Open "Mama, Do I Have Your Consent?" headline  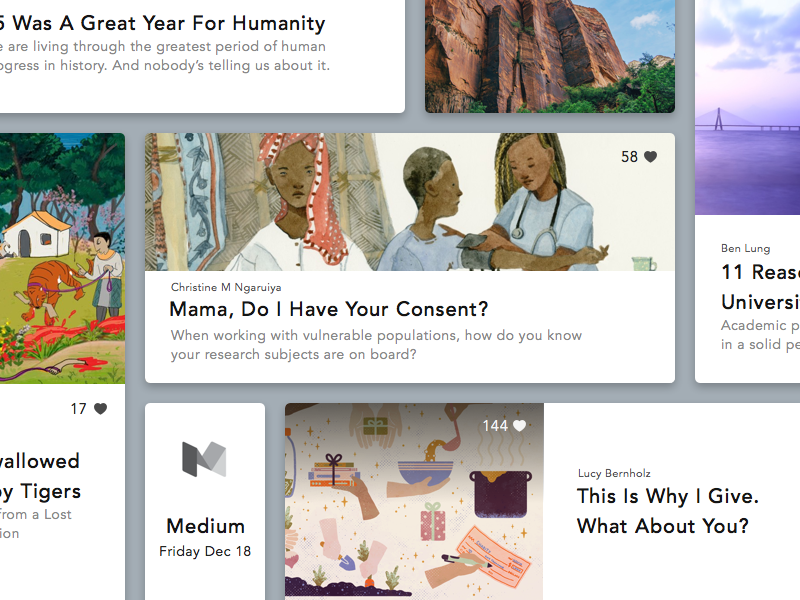tap(329, 309)
